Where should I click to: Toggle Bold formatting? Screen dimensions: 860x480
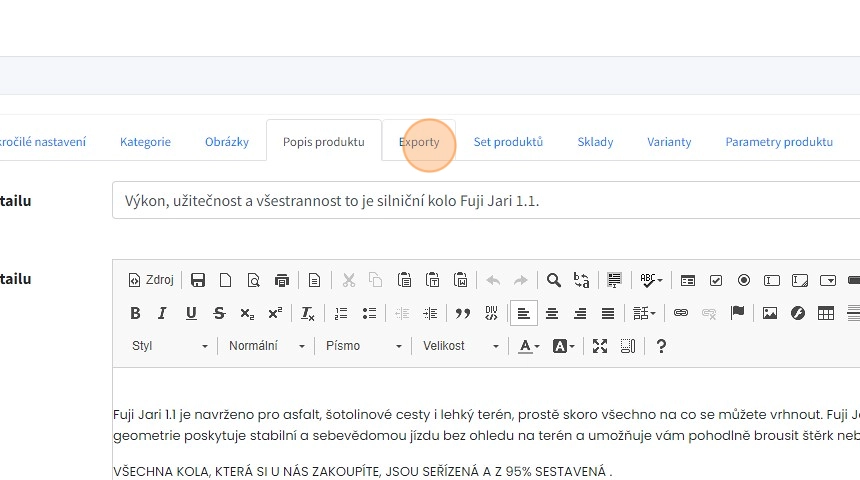[x=135, y=313]
